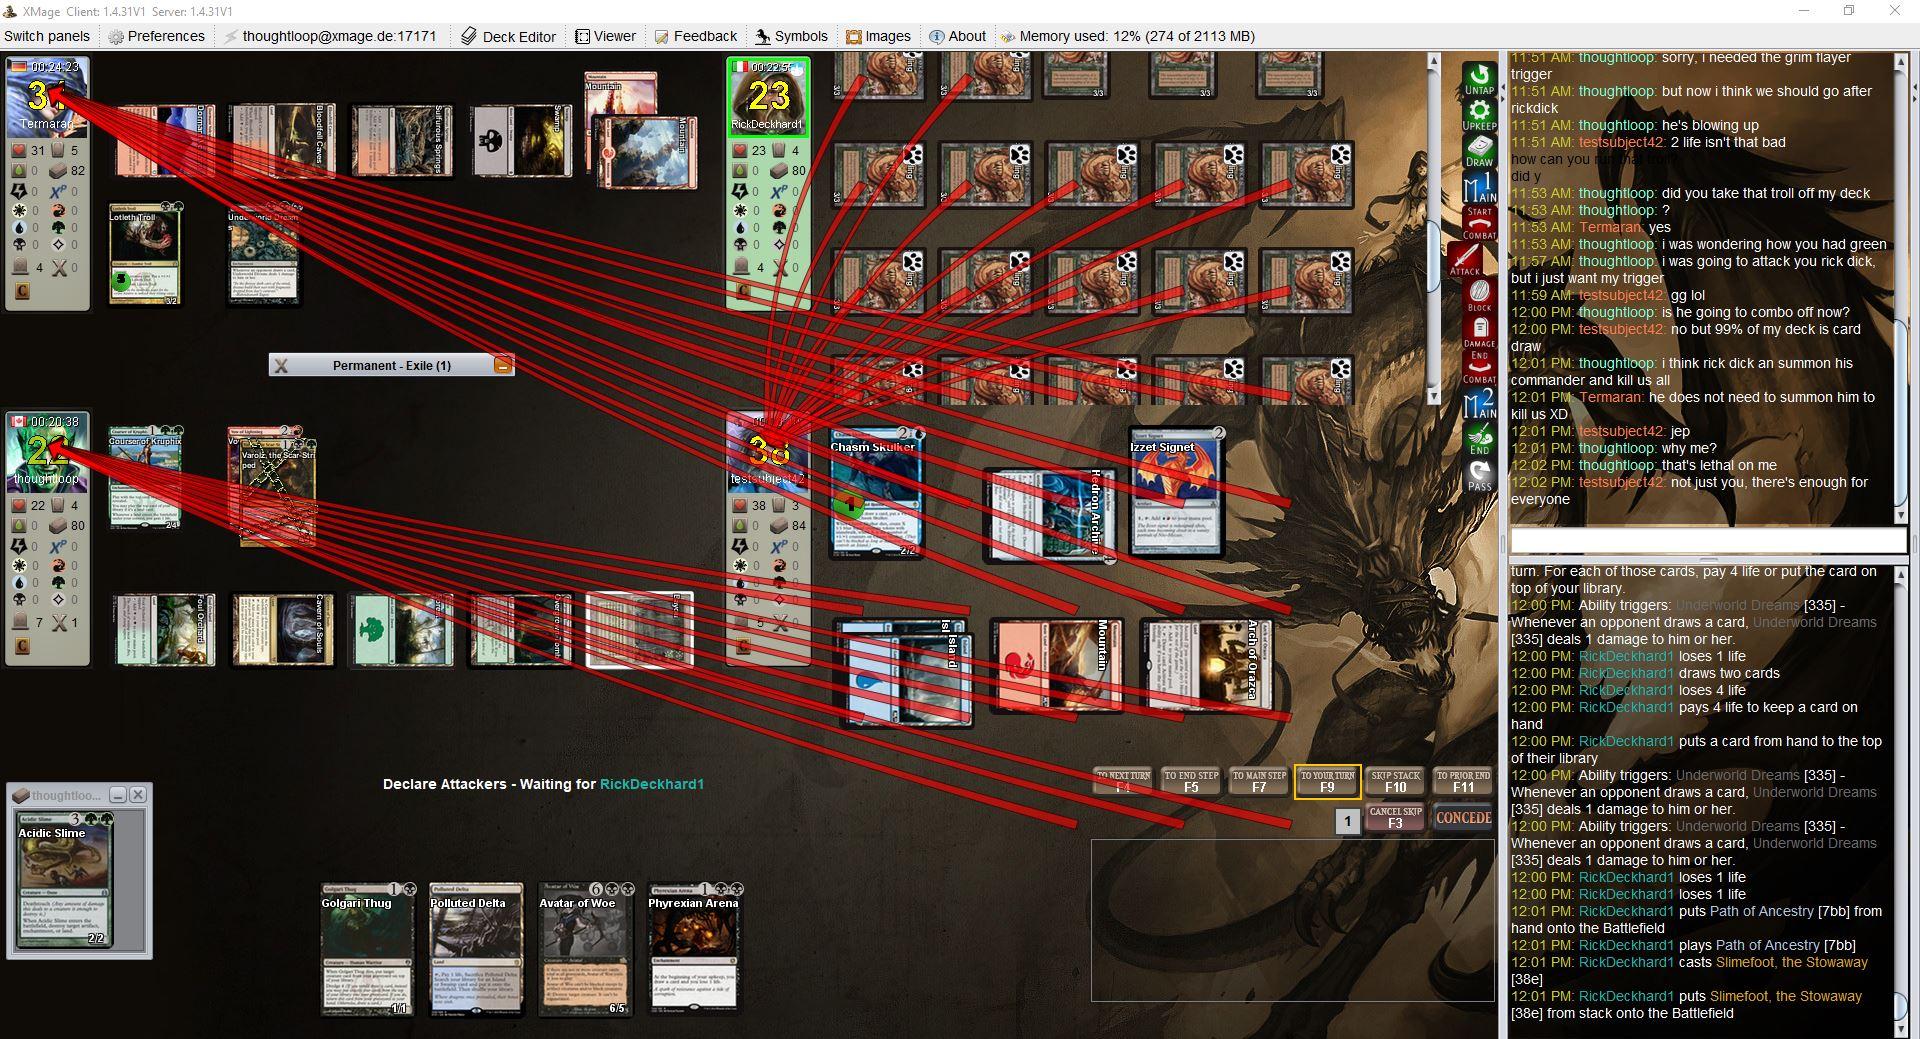1920x1039 pixels.
Task: Click the X icon on Permanent - Exile window
Action: click(x=281, y=365)
